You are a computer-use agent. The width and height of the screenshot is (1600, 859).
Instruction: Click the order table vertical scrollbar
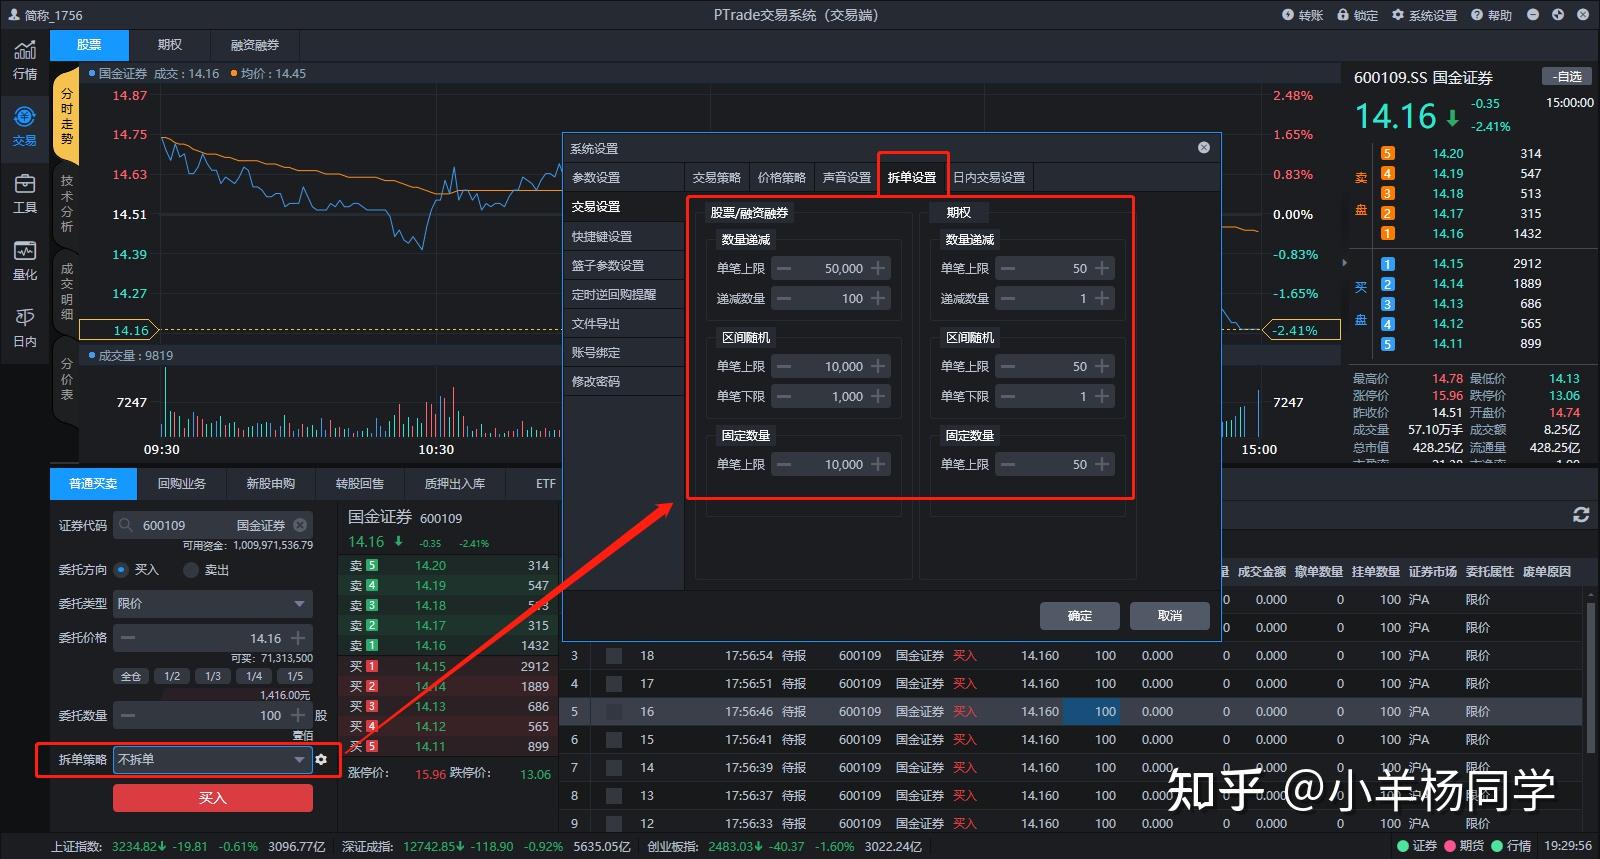(x=1590, y=680)
